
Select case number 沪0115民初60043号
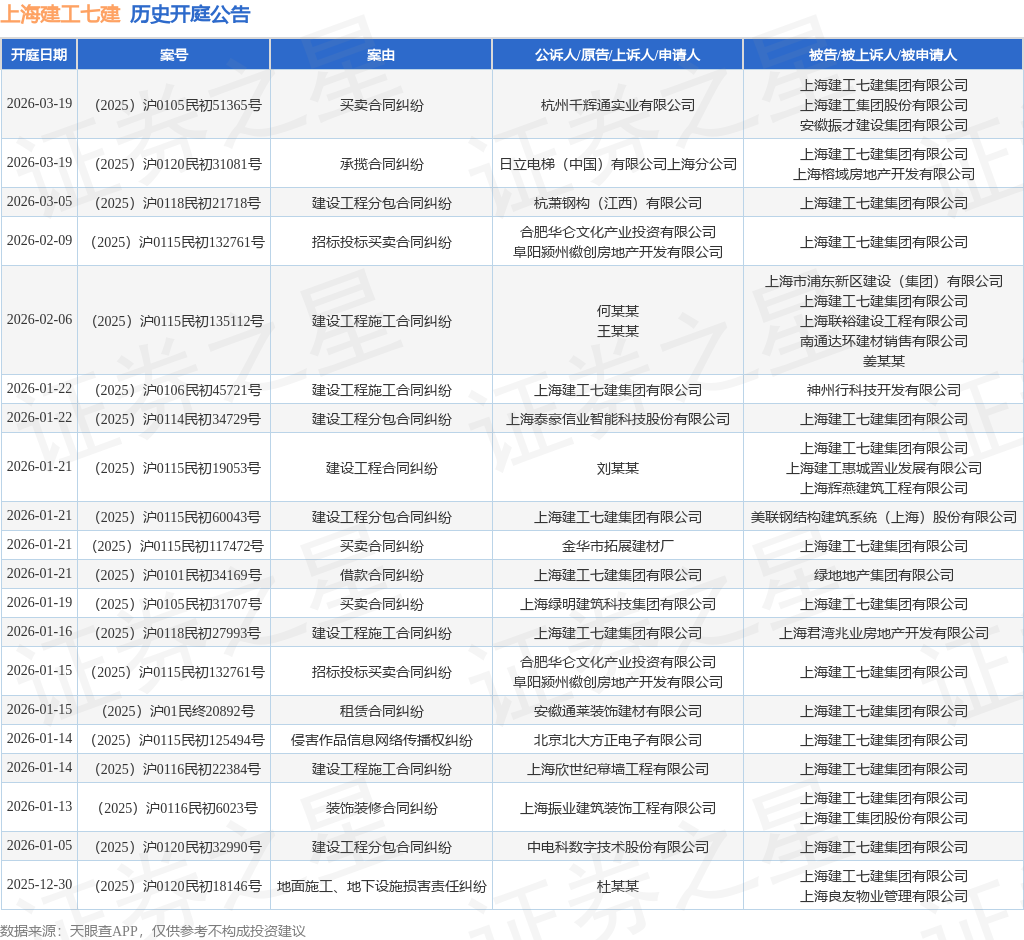pyautogui.click(x=178, y=517)
